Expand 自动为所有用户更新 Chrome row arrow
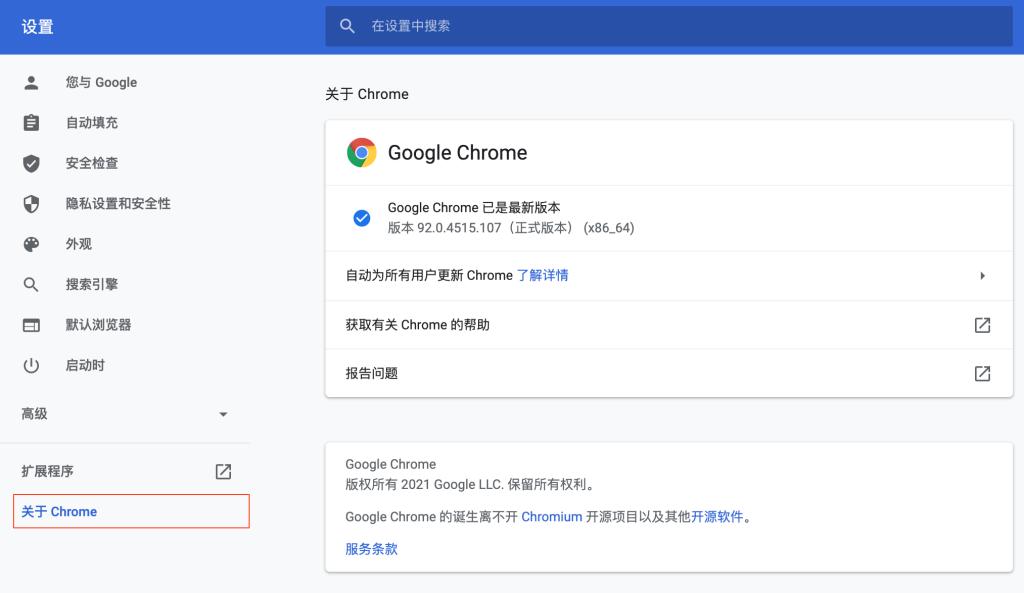Image resolution: width=1024 pixels, height=593 pixels. (x=982, y=276)
